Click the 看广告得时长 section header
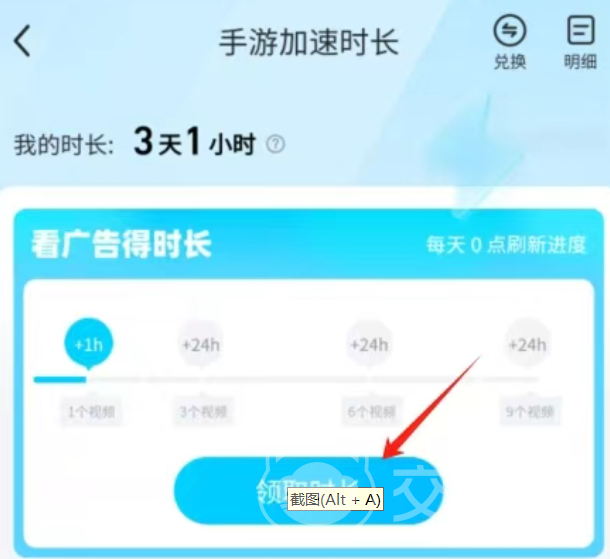Viewport: 610px width, 559px height. pos(121,244)
